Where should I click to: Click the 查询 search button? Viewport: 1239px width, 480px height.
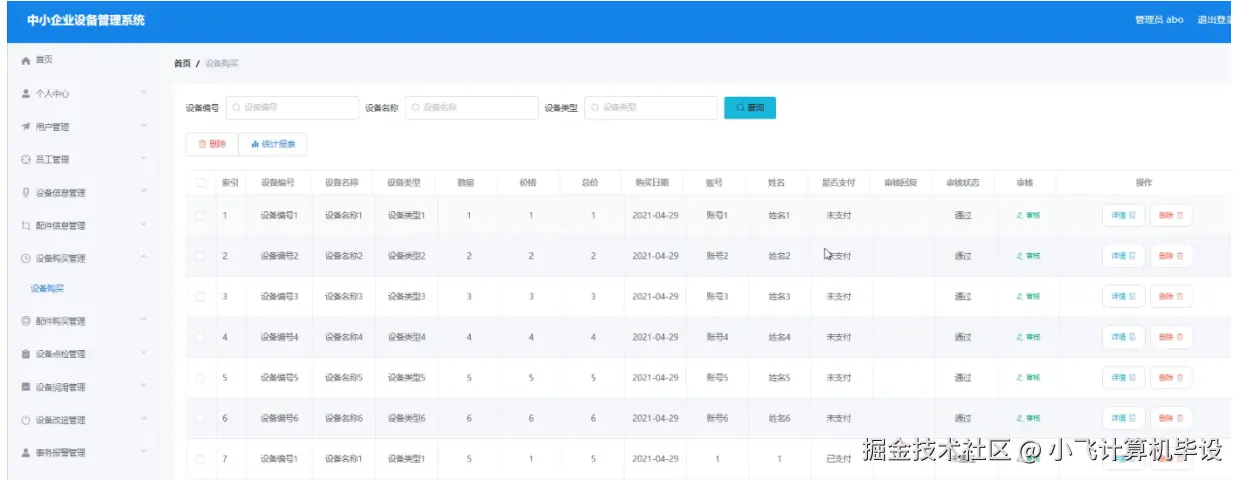tap(750, 107)
